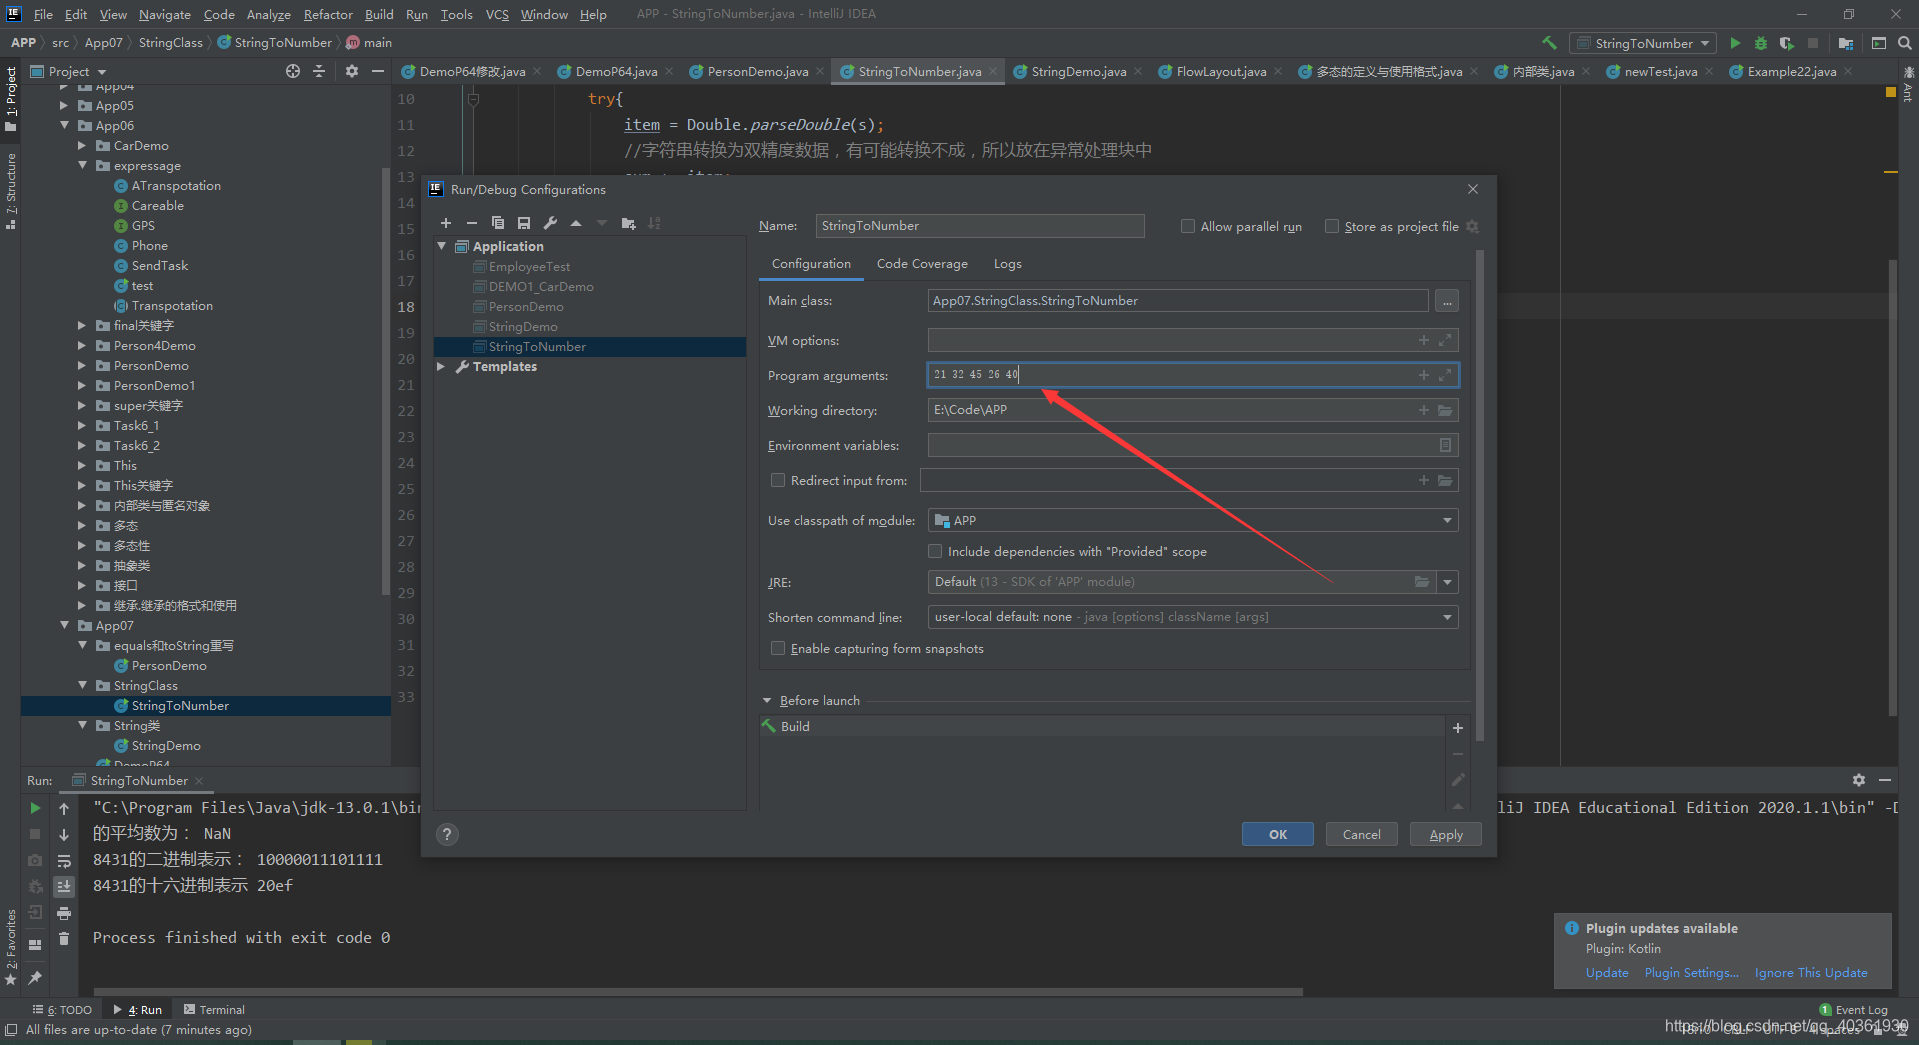Open StringToNumber run configuration selector
Screen dimensions: 1919x1045
pyautogui.click(x=1643, y=43)
